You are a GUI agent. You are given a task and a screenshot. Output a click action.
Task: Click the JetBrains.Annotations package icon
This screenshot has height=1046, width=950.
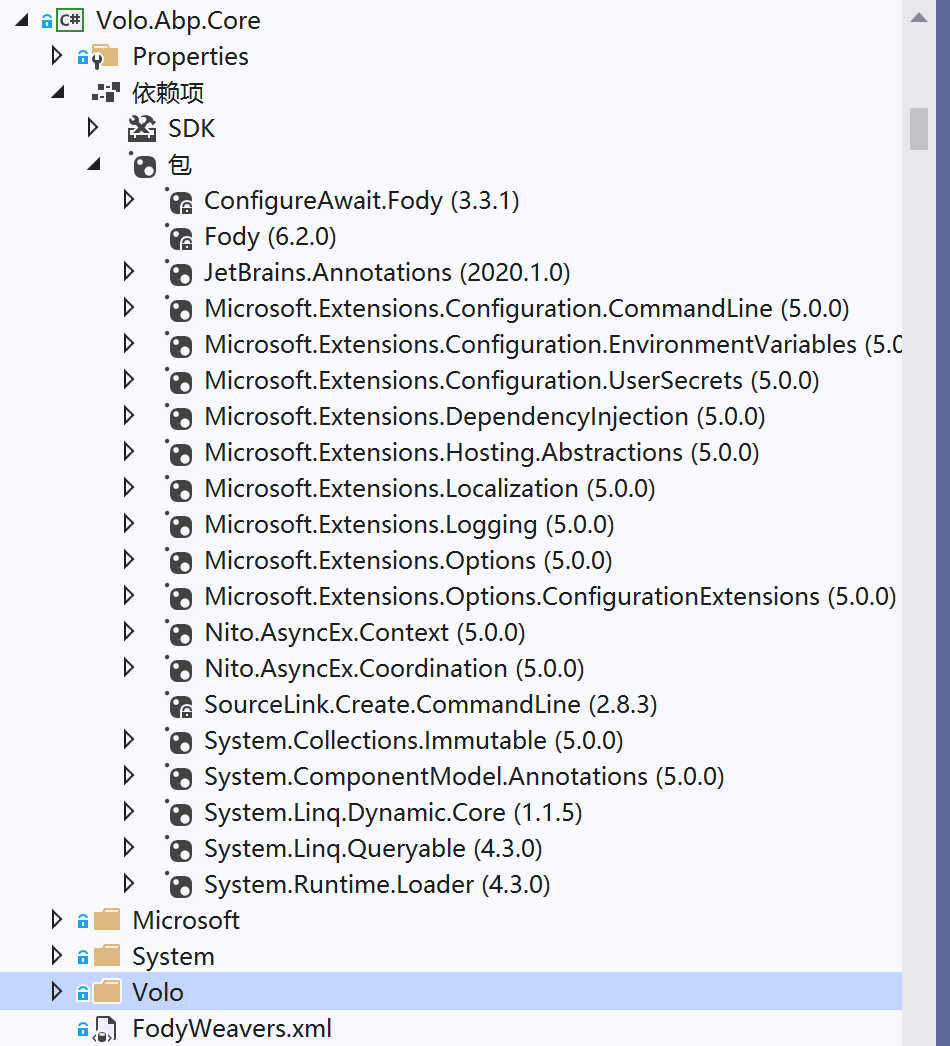pyautogui.click(x=179, y=273)
